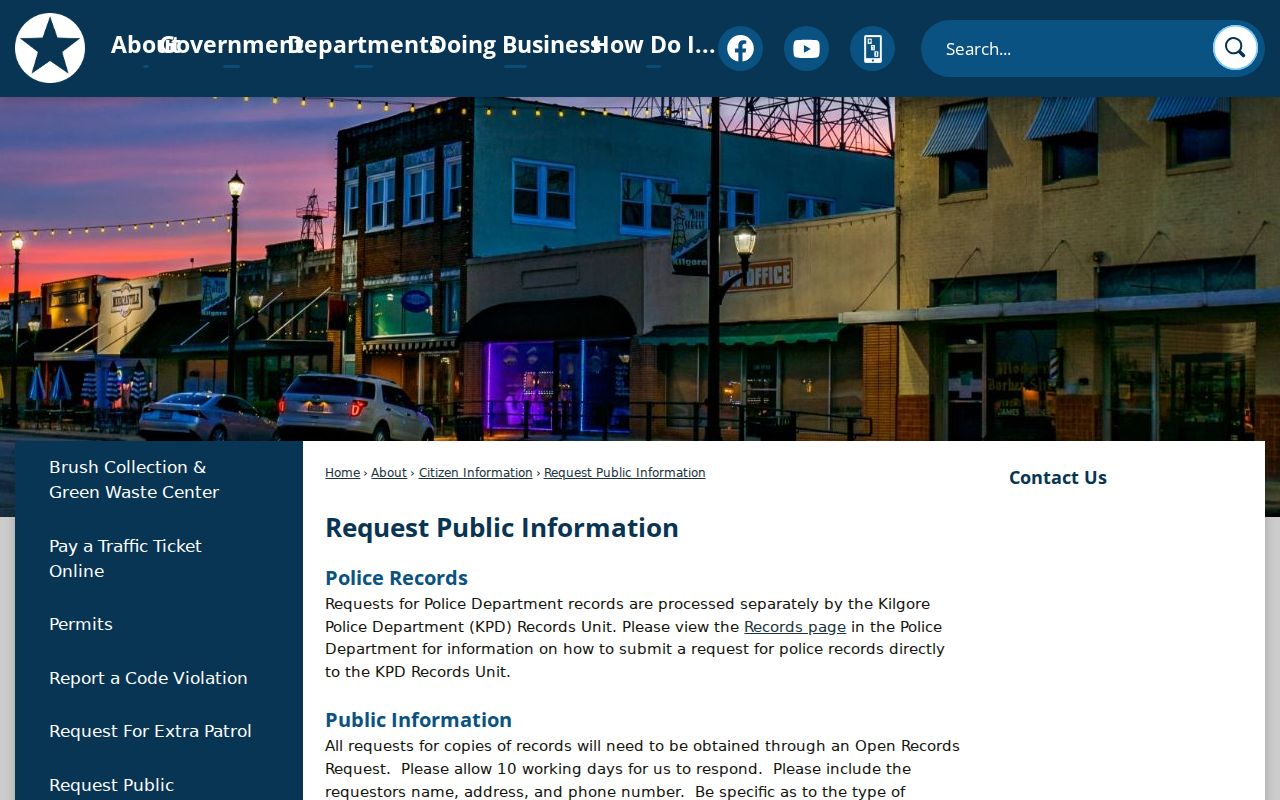Open the Records page link
1280x800 pixels.
[795, 627]
